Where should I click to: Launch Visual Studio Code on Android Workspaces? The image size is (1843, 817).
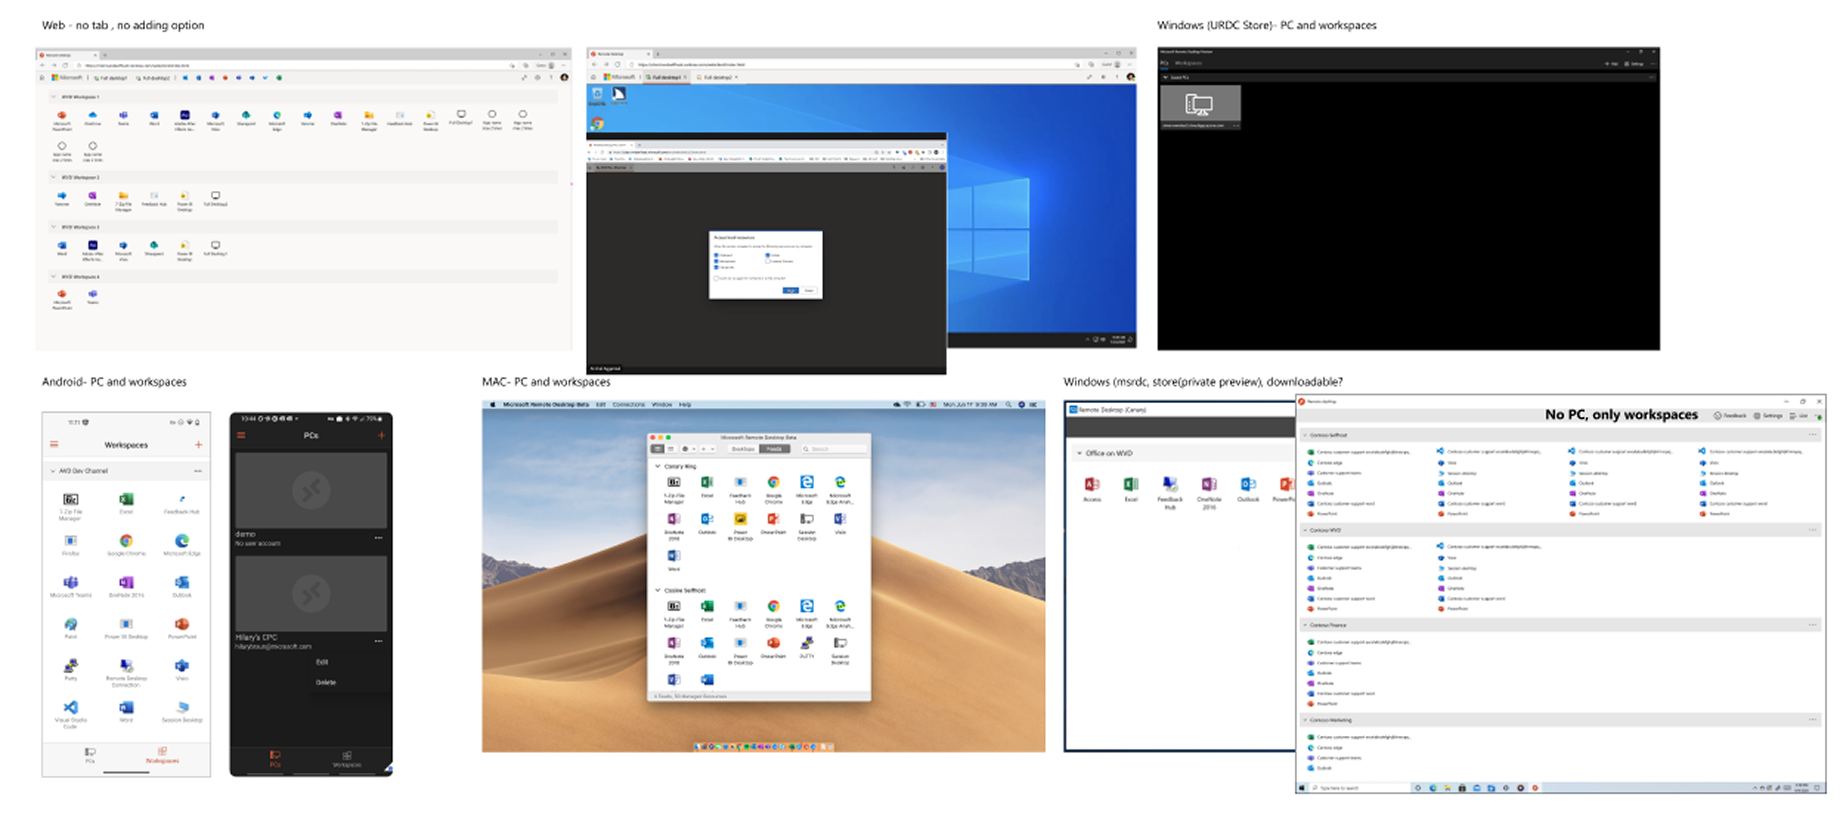coord(70,713)
